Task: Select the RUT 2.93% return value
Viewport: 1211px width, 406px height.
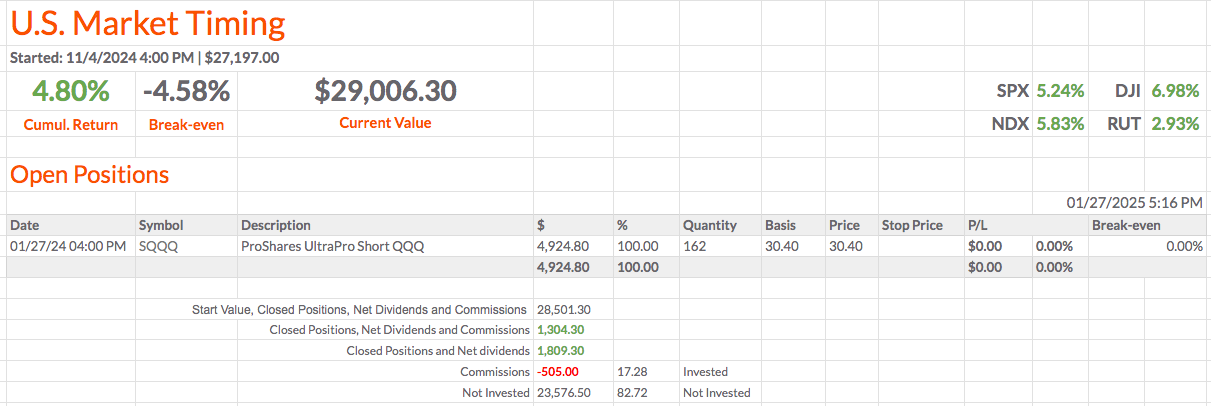Action: (x=1175, y=125)
